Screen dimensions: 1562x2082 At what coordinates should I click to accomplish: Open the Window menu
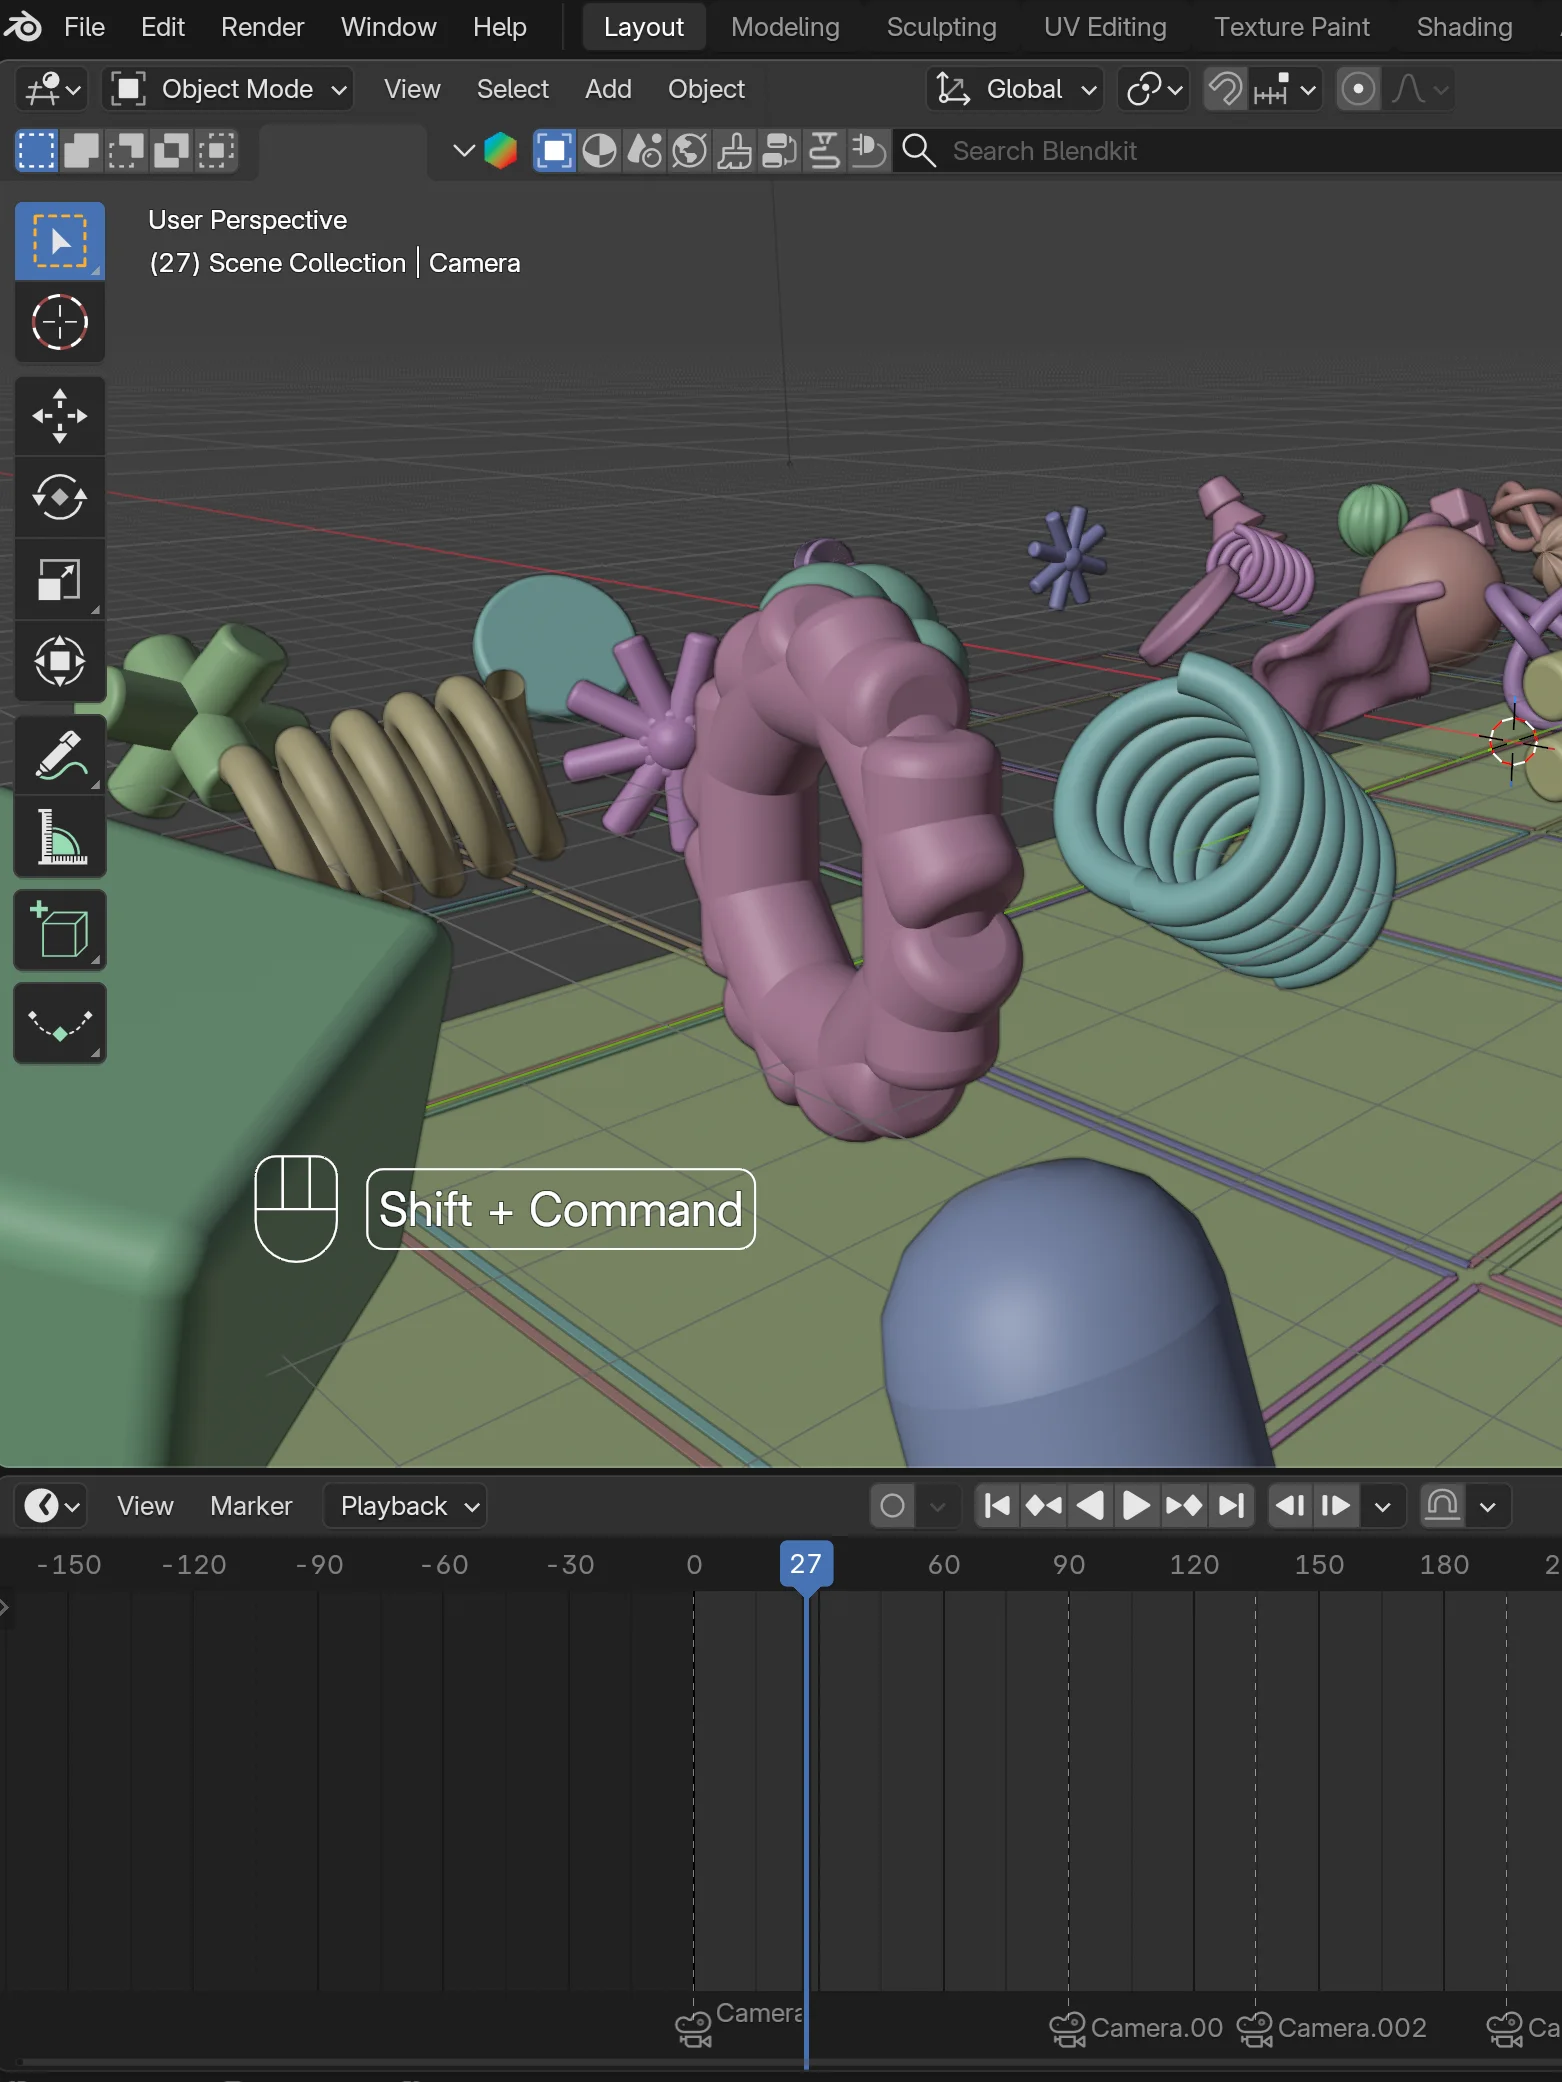pyautogui.click(x=388, y=27)
